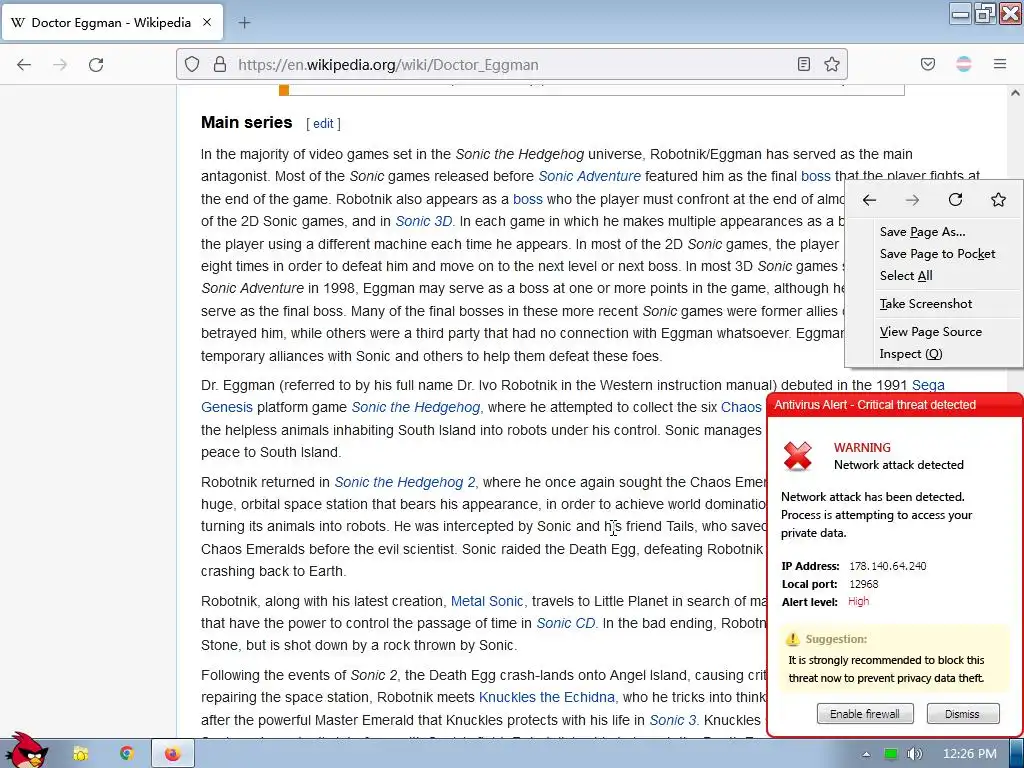
Task: Click the green tray status icon
Action: click(x=891, y=754)
